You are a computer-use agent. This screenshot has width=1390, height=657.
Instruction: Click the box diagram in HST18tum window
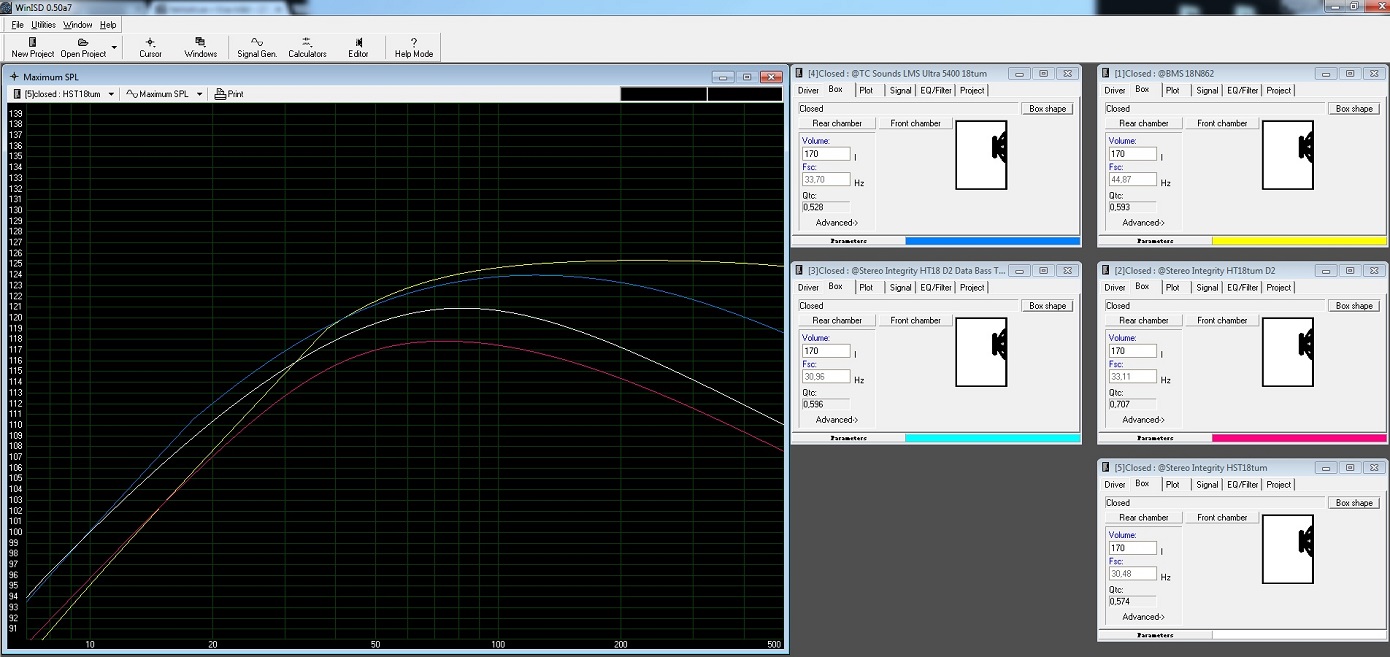pyautogui.click(x=1288, y=548)
